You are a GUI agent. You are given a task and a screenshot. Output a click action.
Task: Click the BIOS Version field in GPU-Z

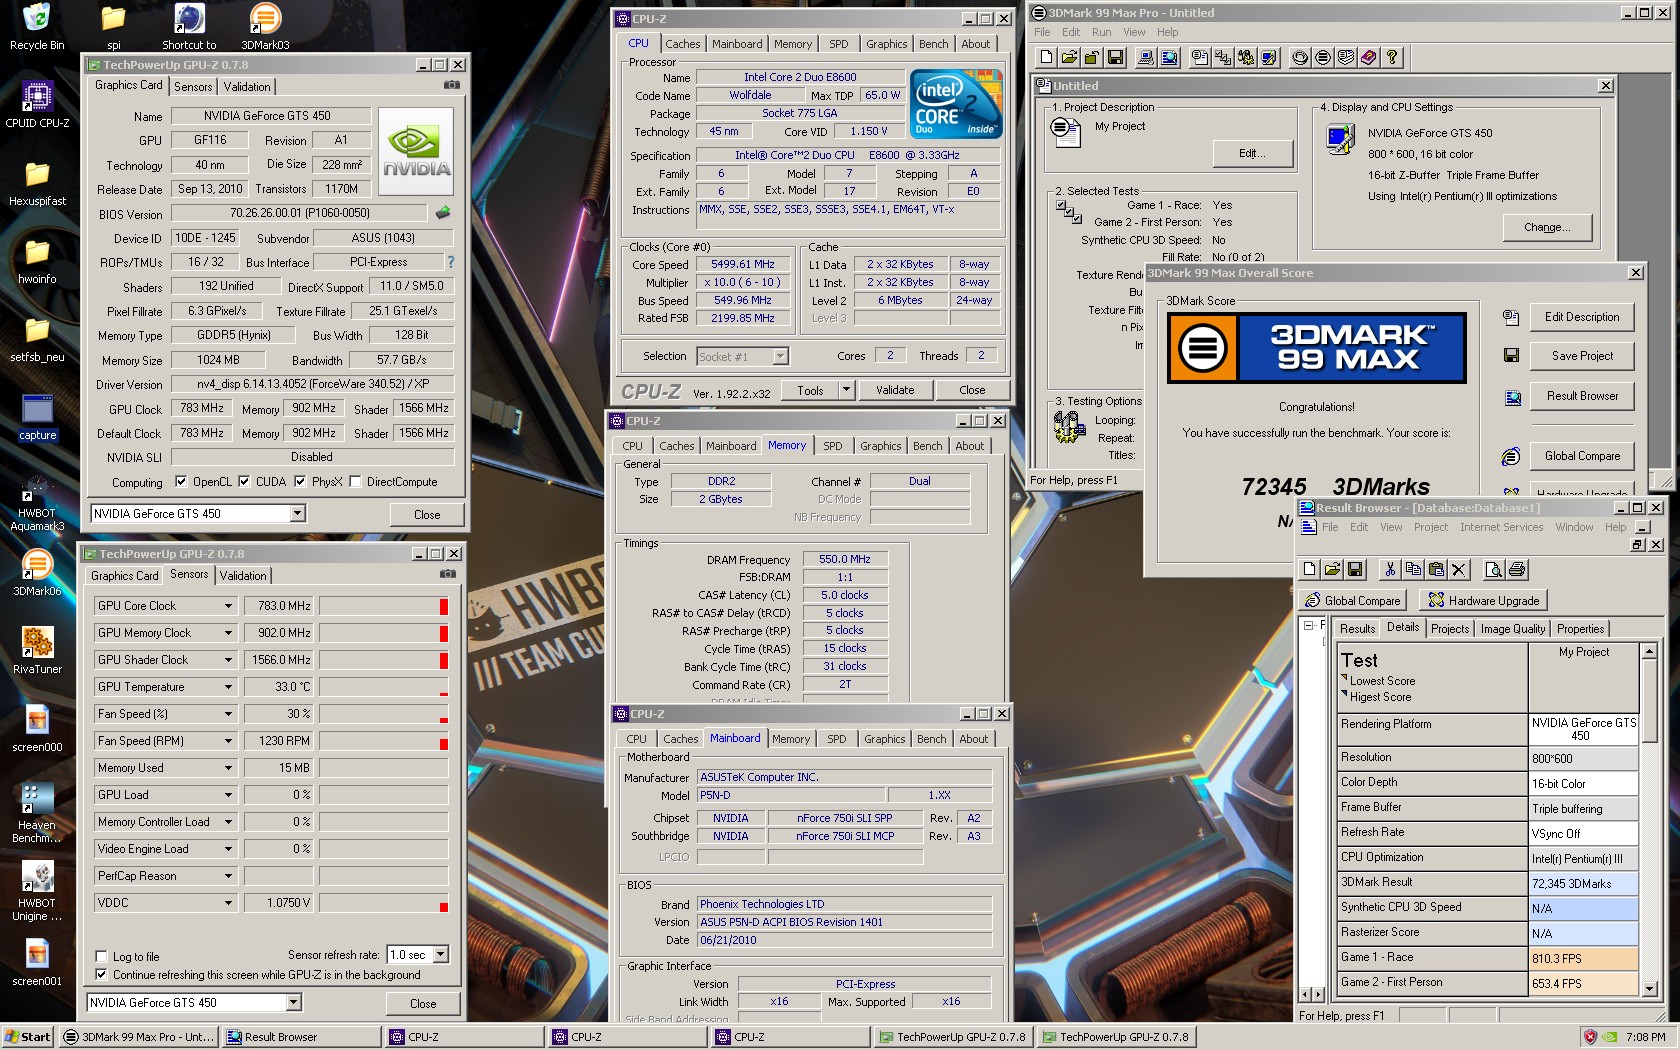click(300, 213)
